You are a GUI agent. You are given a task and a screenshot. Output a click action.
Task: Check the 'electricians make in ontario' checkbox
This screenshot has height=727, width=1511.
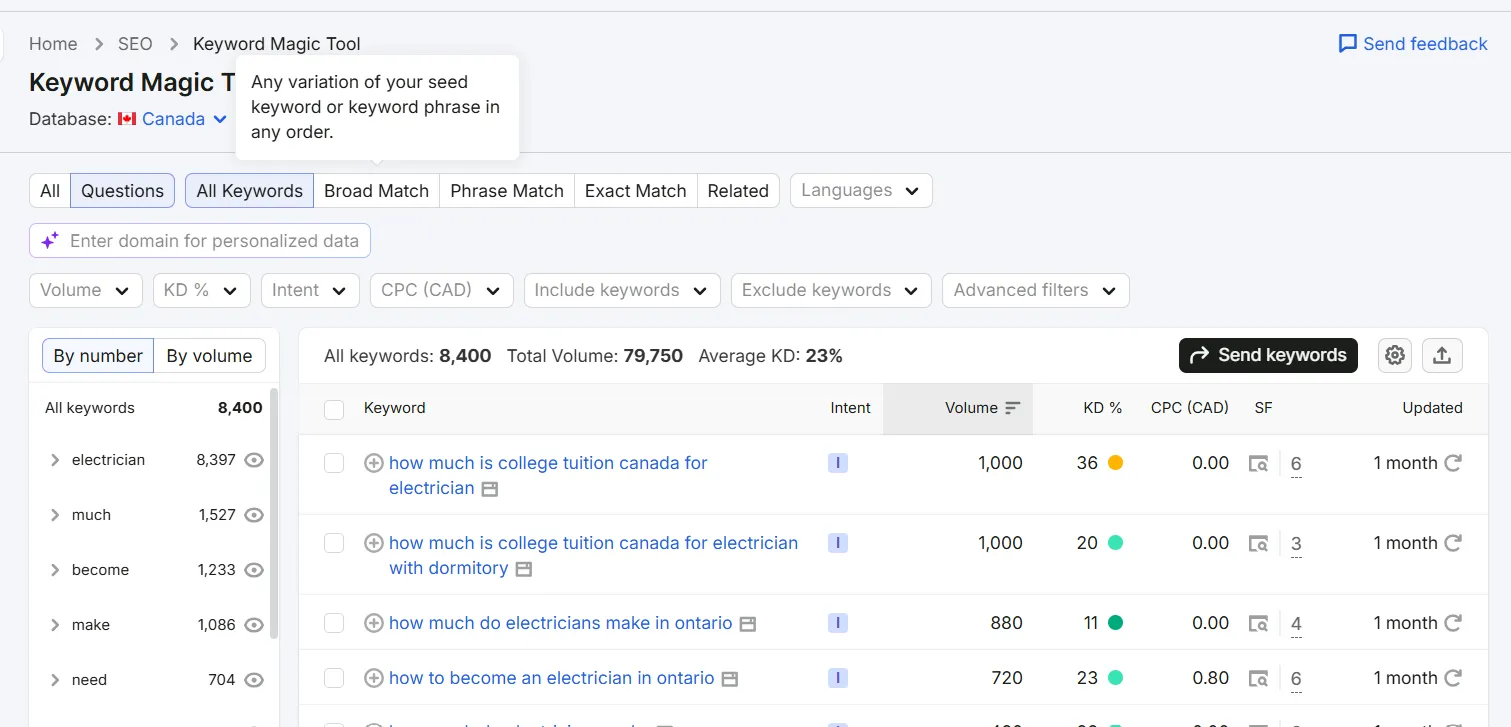334,623
